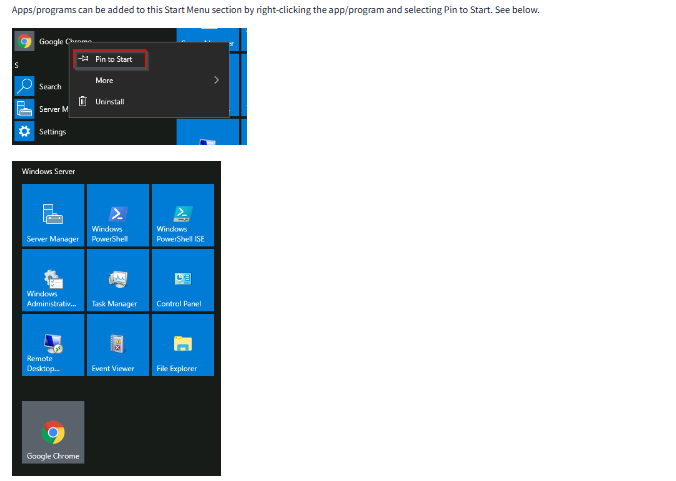This screenshot has width=676, height=481.
Task: Click the letter S section header
Action: coord(17,65)
